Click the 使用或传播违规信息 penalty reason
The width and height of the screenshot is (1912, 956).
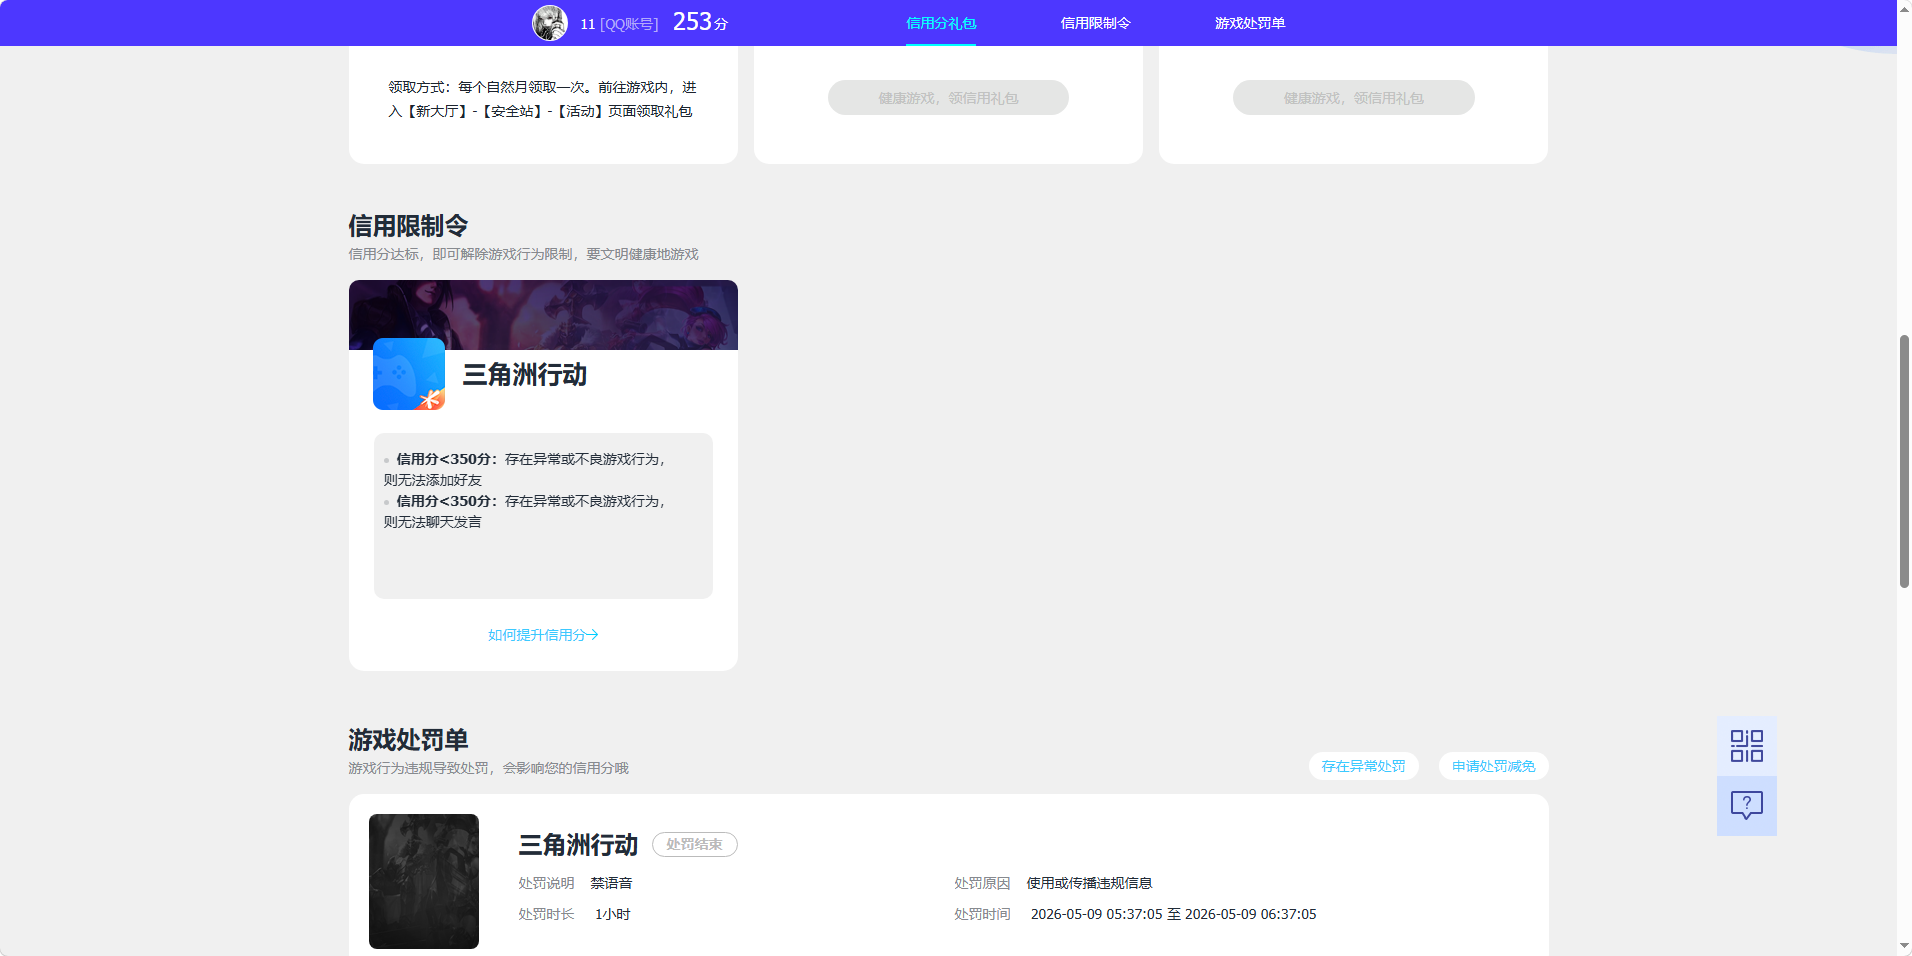click(x=1089, y=883)
